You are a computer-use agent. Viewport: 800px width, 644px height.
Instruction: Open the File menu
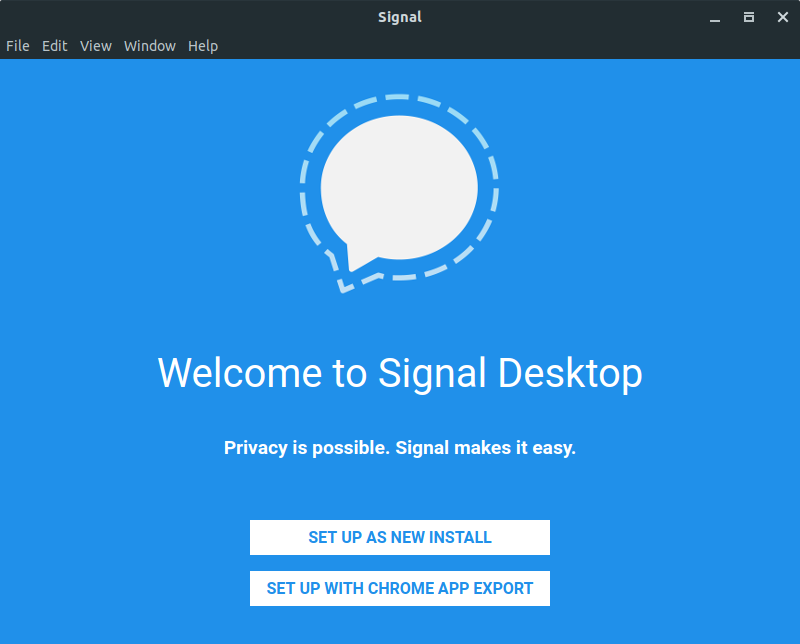(x=18, y=46)
